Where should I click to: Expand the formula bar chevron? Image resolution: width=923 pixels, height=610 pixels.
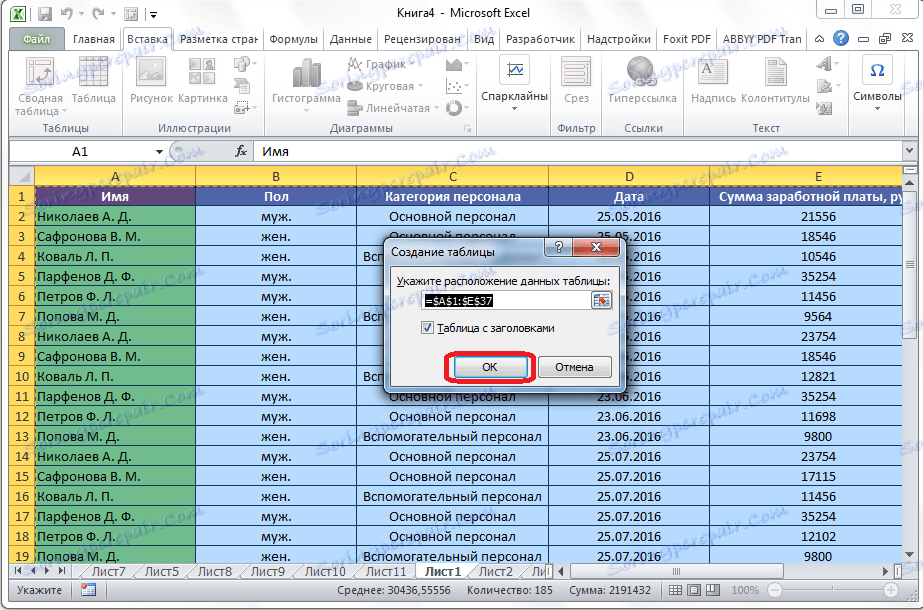tap(911, 151)
